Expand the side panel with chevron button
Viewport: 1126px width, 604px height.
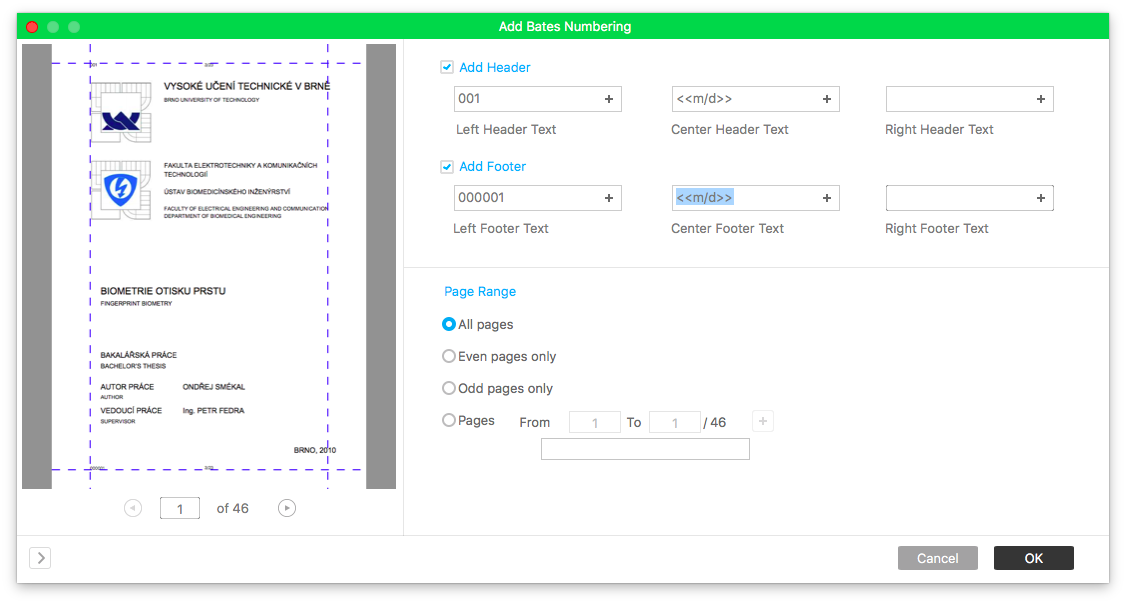(40, 558)
